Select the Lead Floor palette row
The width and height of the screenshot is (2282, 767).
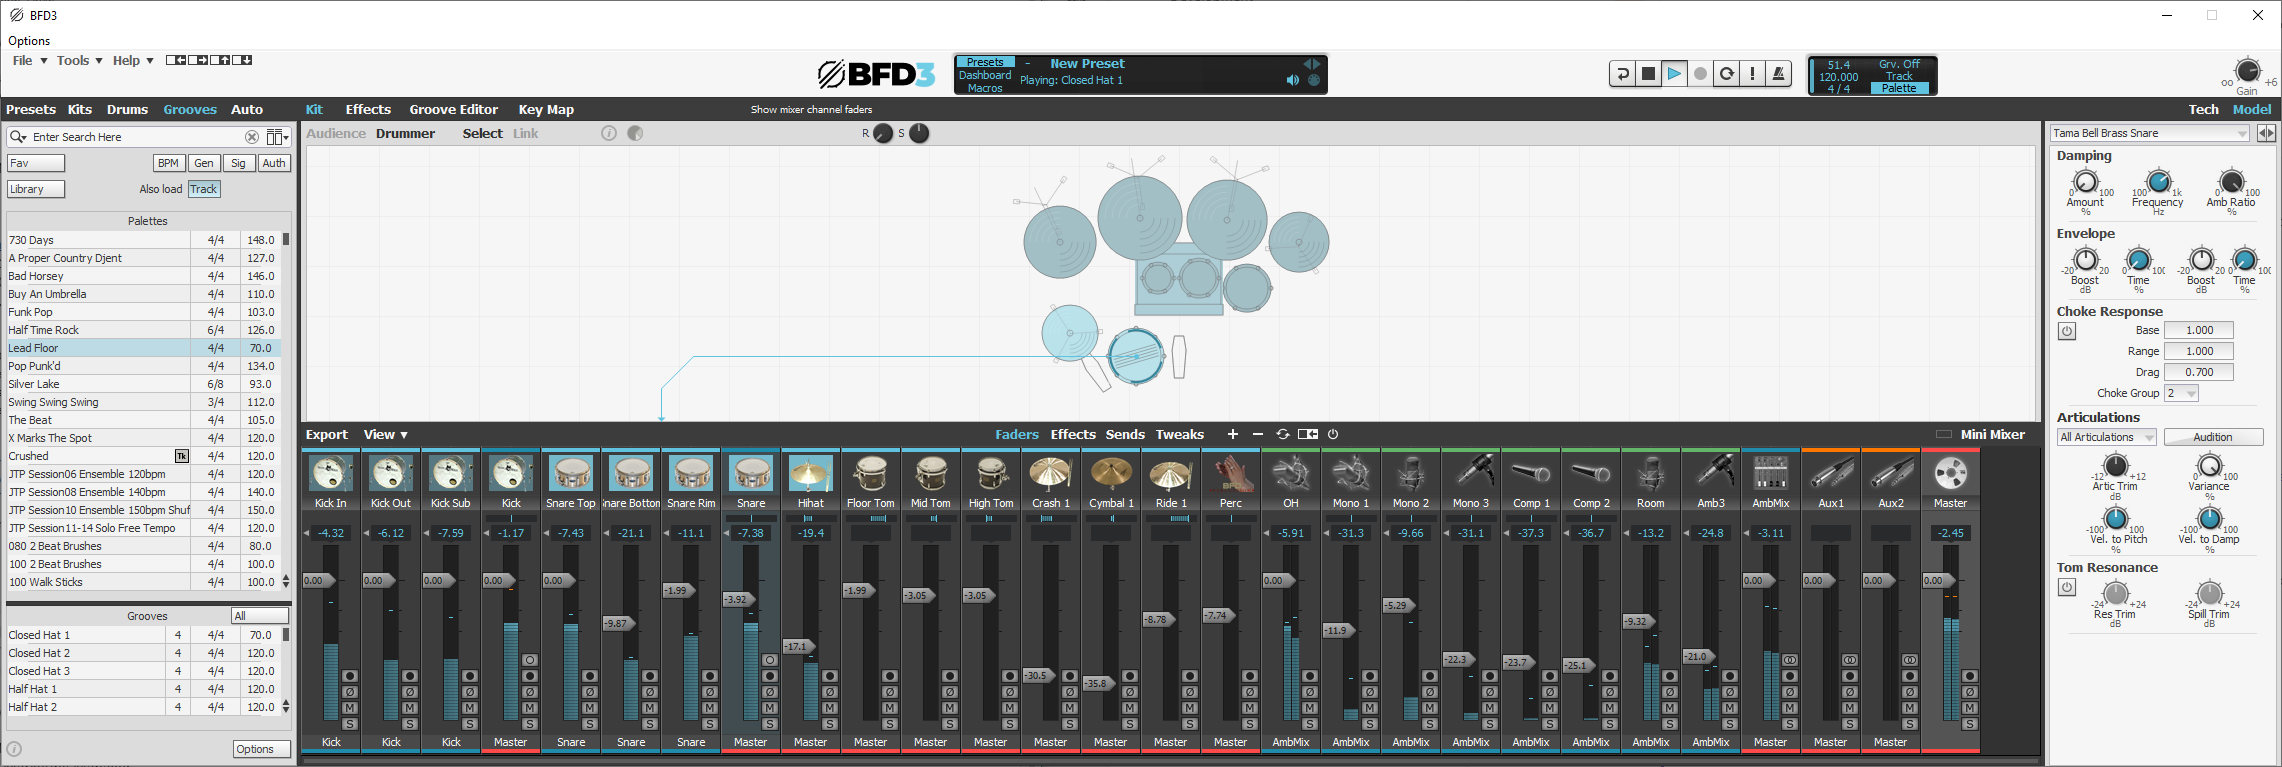[x=143, y=348]
